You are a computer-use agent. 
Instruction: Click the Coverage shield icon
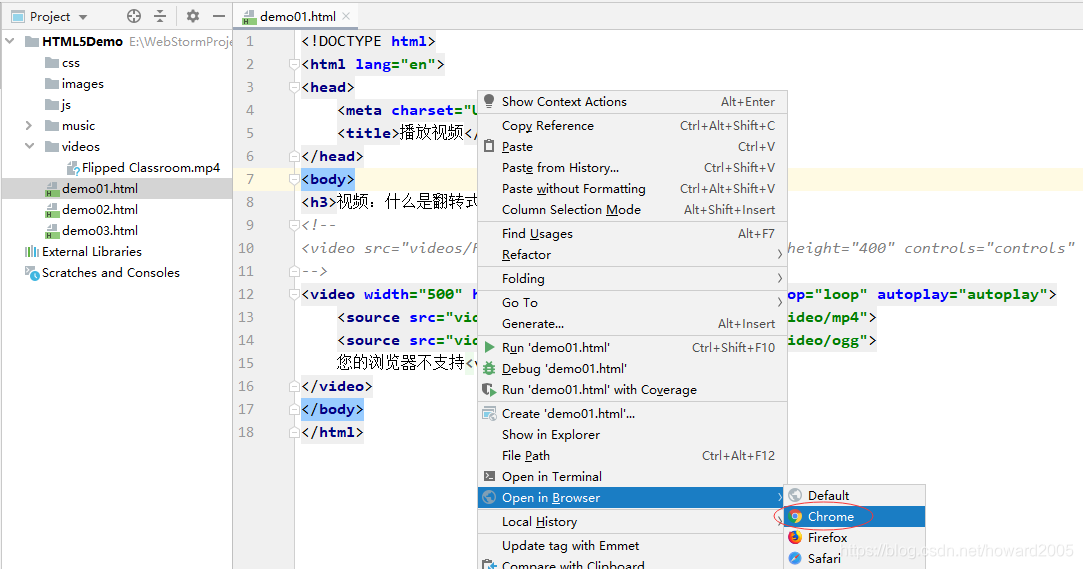pyautogui.click(x=489, y=389)
